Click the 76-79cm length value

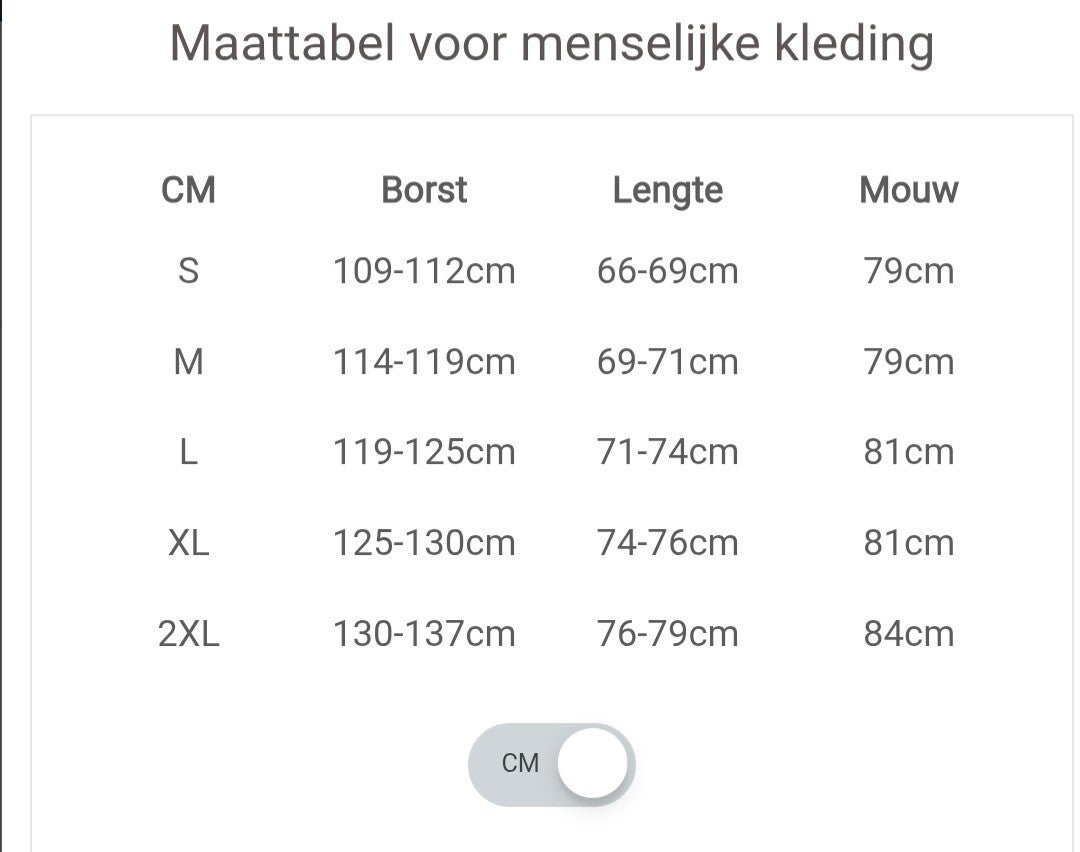click(x=667, y=634)
